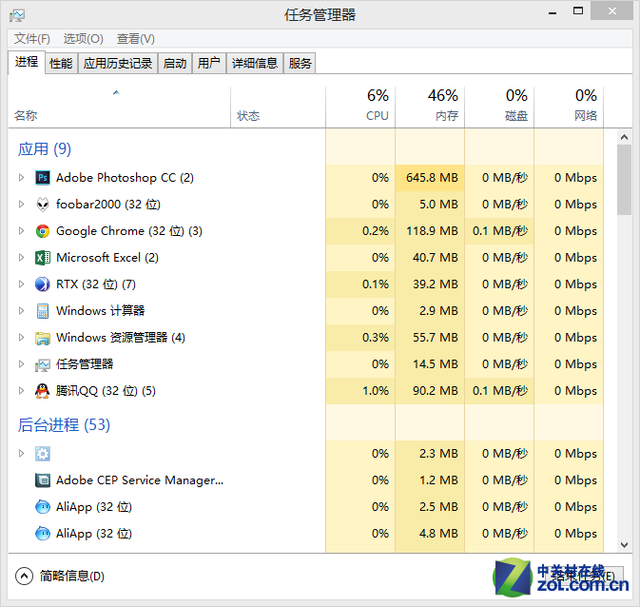Image resolution: width=640 pixels, height=607 pixels.
Task: Click the 40.7 MB memory cell
Action: click(430, 258)
